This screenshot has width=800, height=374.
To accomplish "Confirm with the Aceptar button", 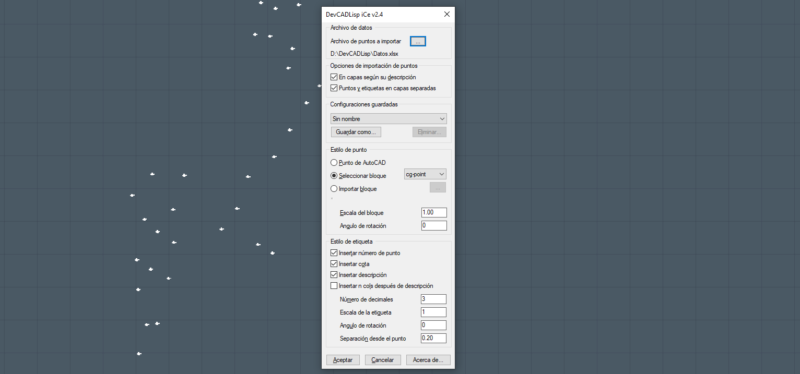I will coord(343,360).
